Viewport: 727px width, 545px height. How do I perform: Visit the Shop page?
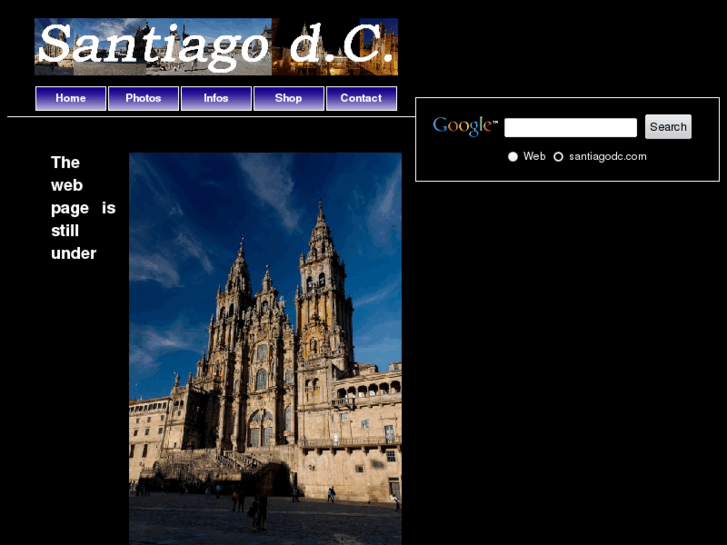[288, 98]
